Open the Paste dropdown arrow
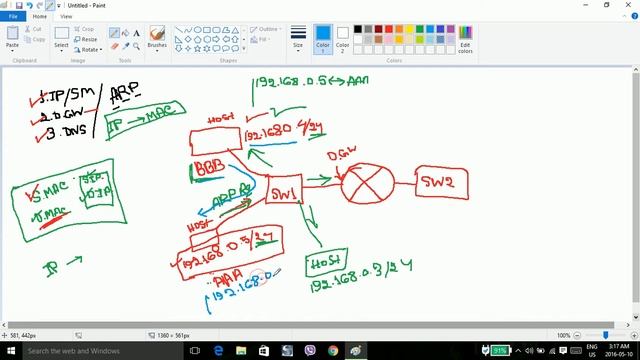This screenshot has width=640, height=360. click(x=12, y=51)
